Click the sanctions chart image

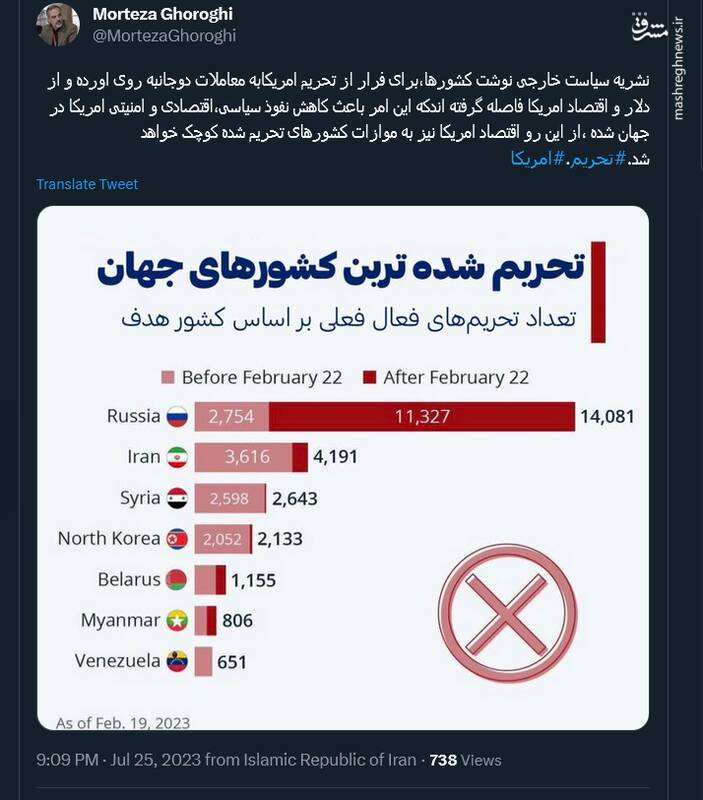pyautogui.click(x=350, y=460)
